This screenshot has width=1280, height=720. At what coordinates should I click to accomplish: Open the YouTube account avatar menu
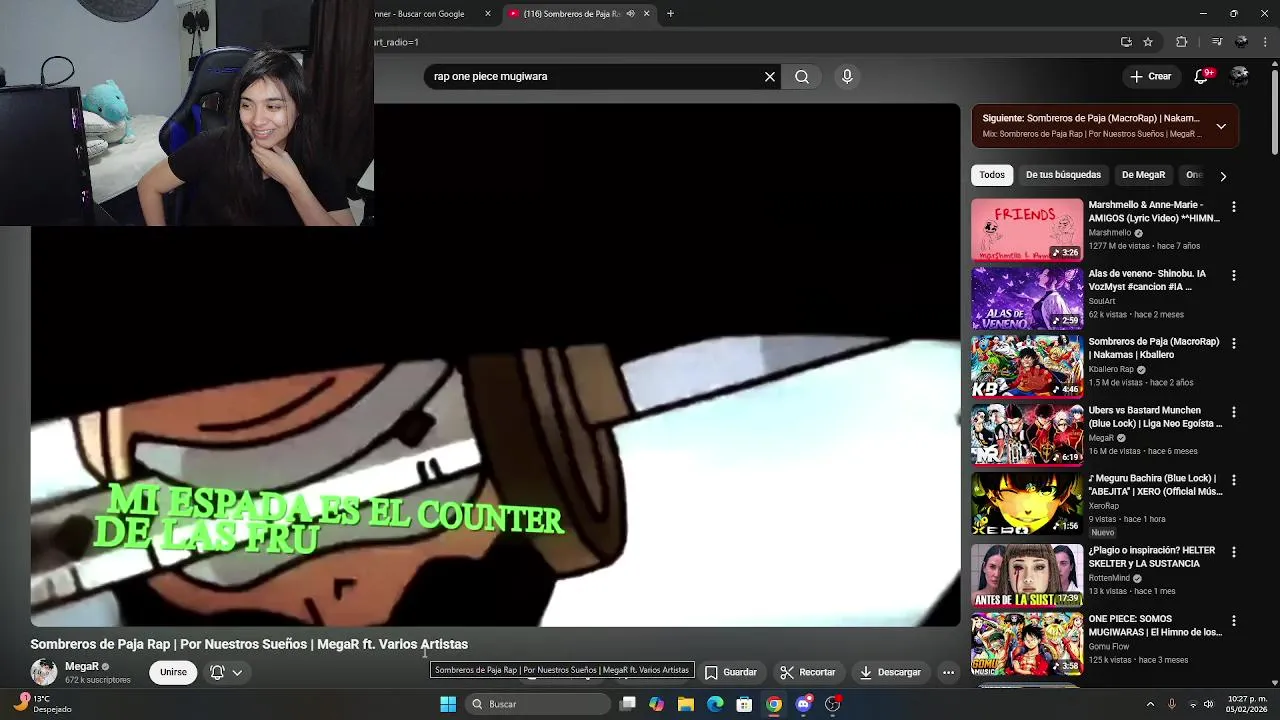pyautogui.click(x=1240, y=76)
